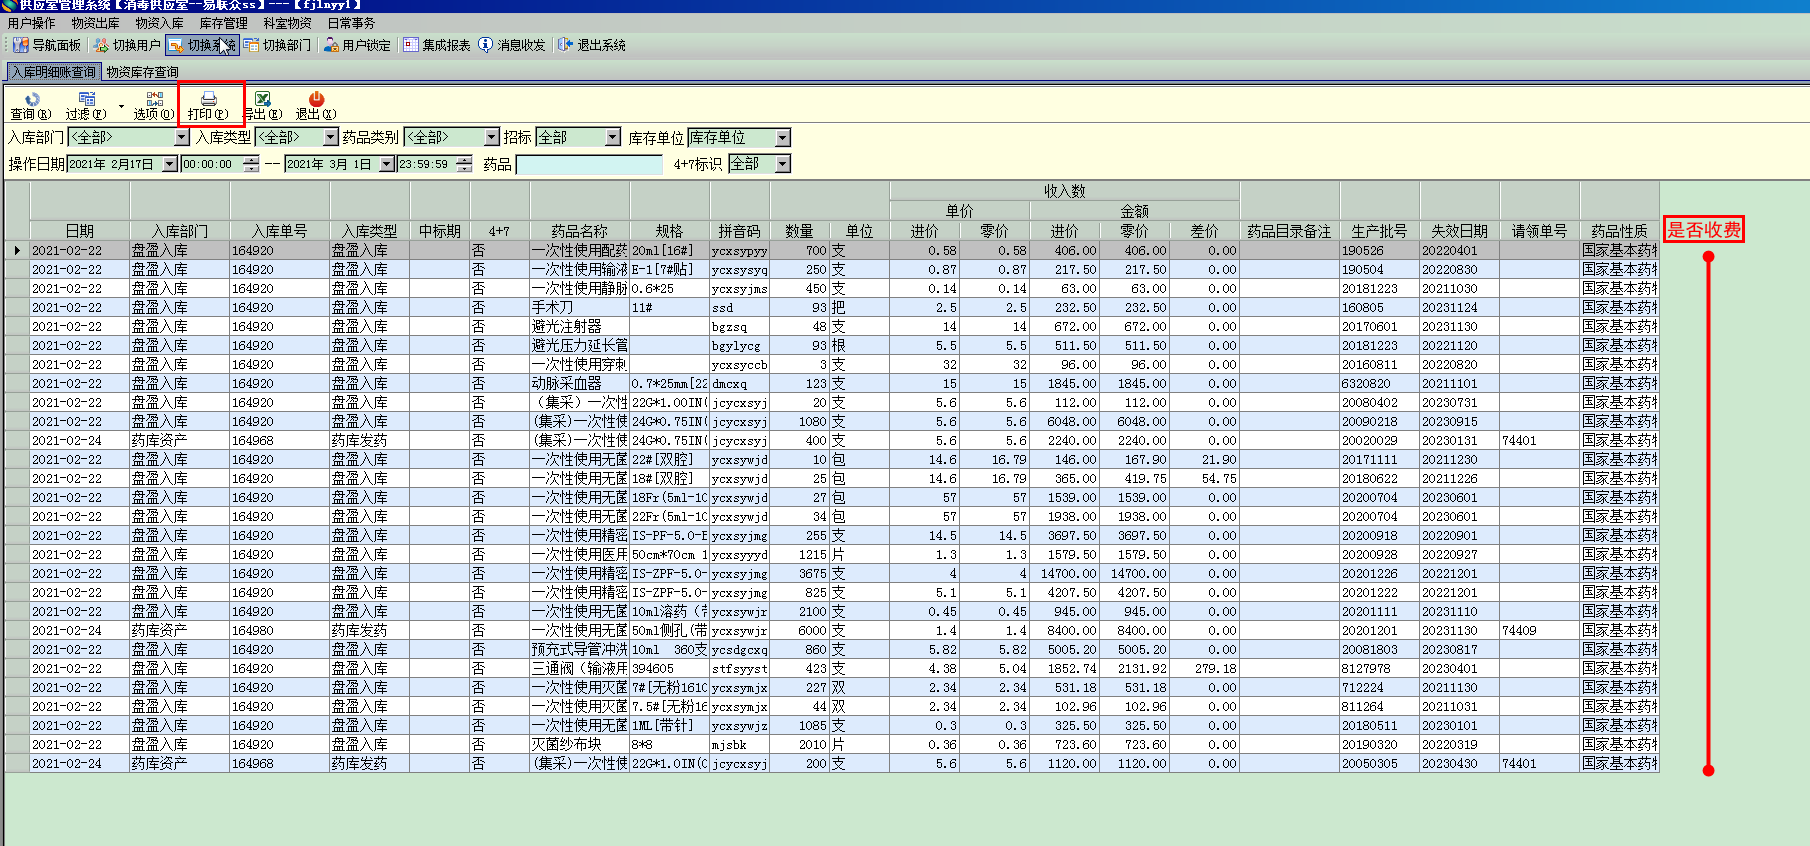Click the 差价 column header

tap(1205, 231)
